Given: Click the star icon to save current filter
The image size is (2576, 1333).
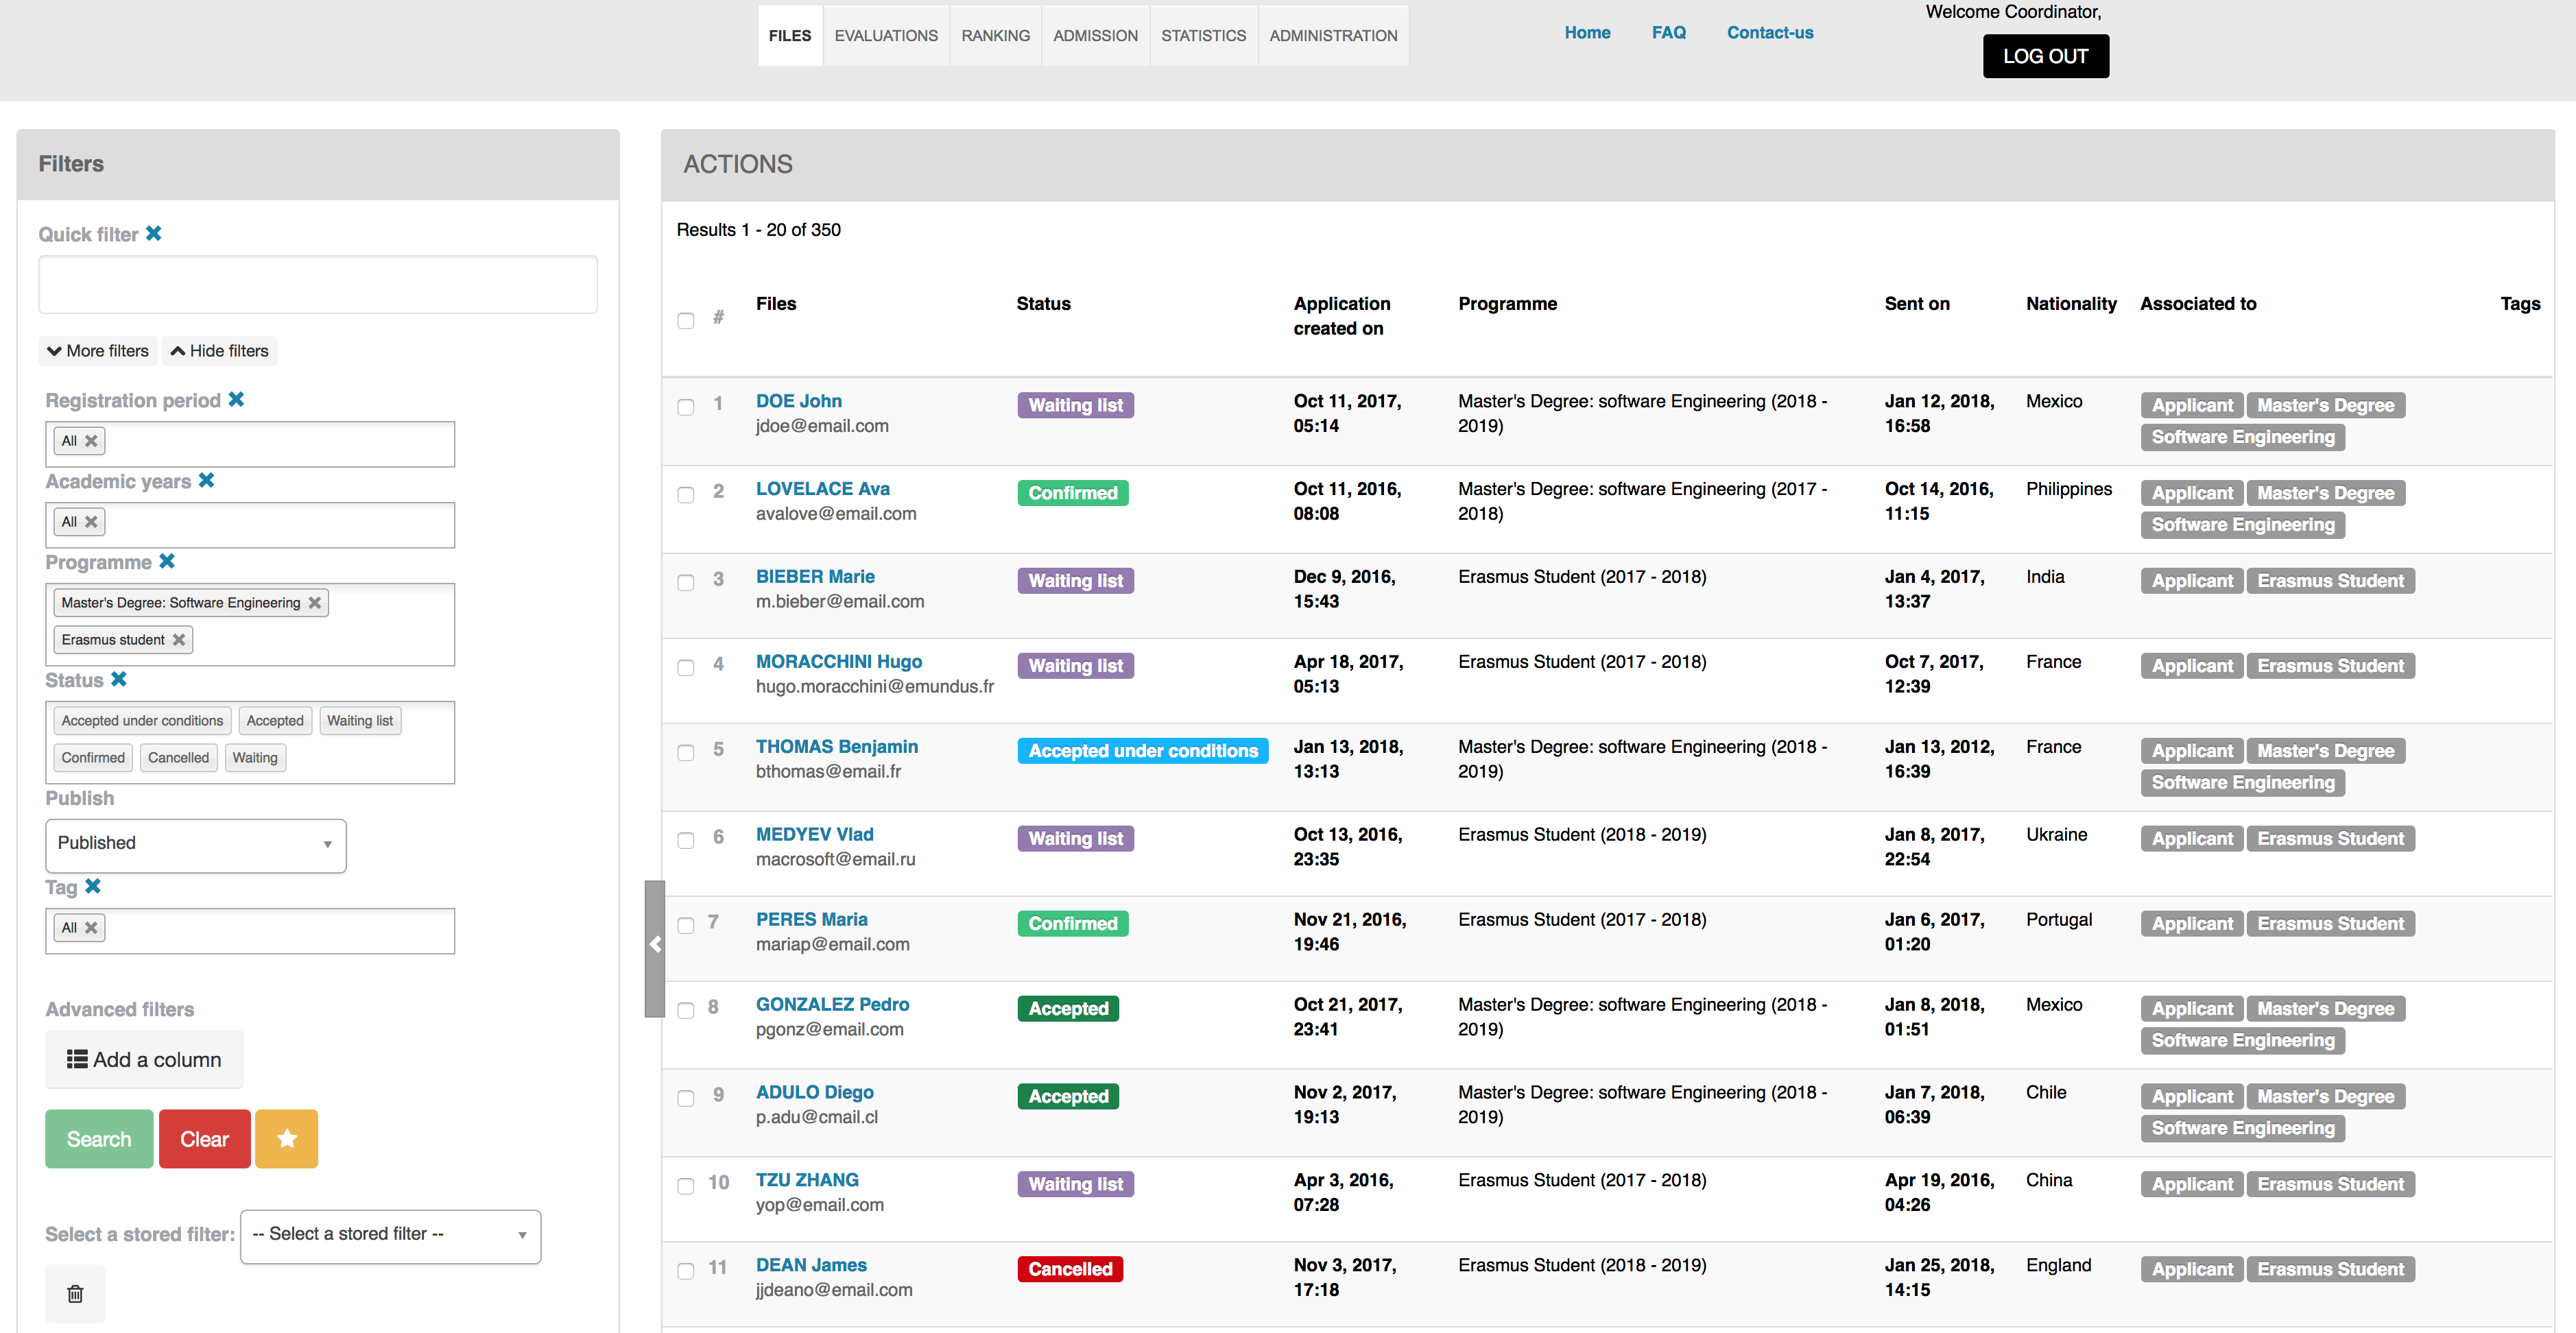Looking at the screenshot, I should point(286,1139).
